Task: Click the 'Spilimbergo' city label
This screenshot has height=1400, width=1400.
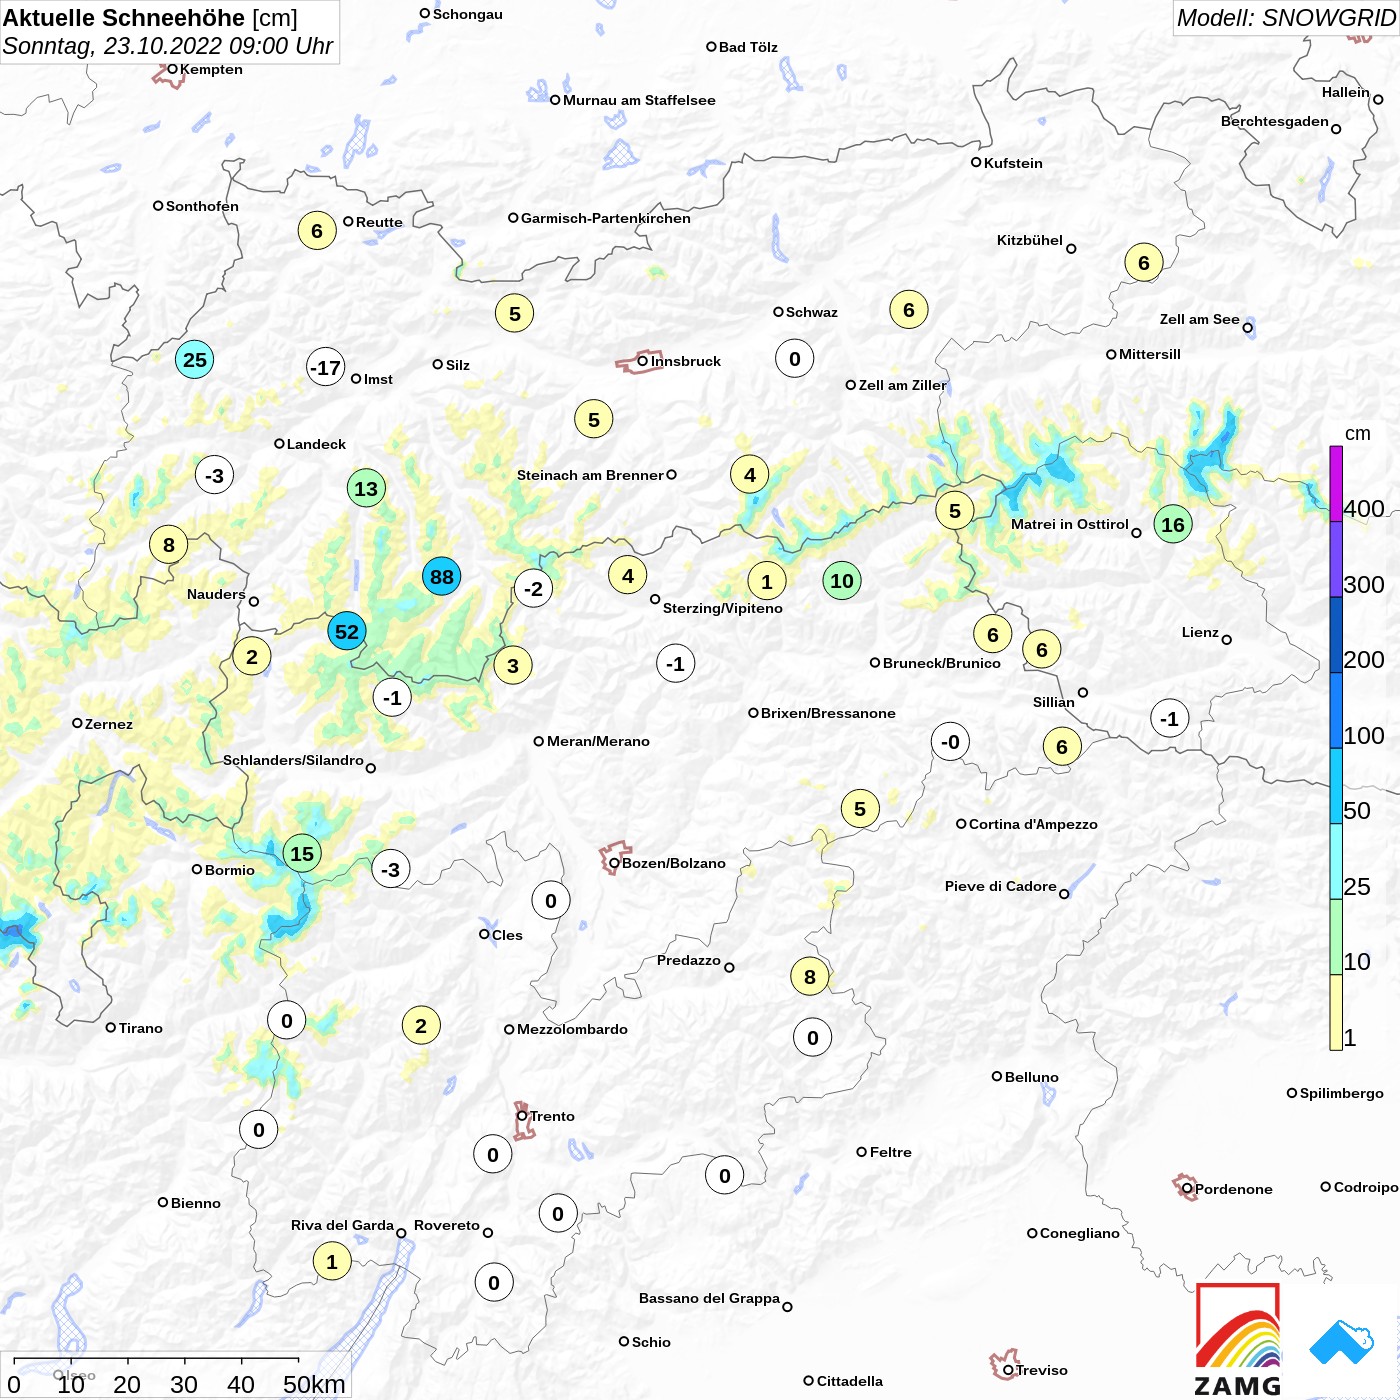Action: pos(1342,1093)
